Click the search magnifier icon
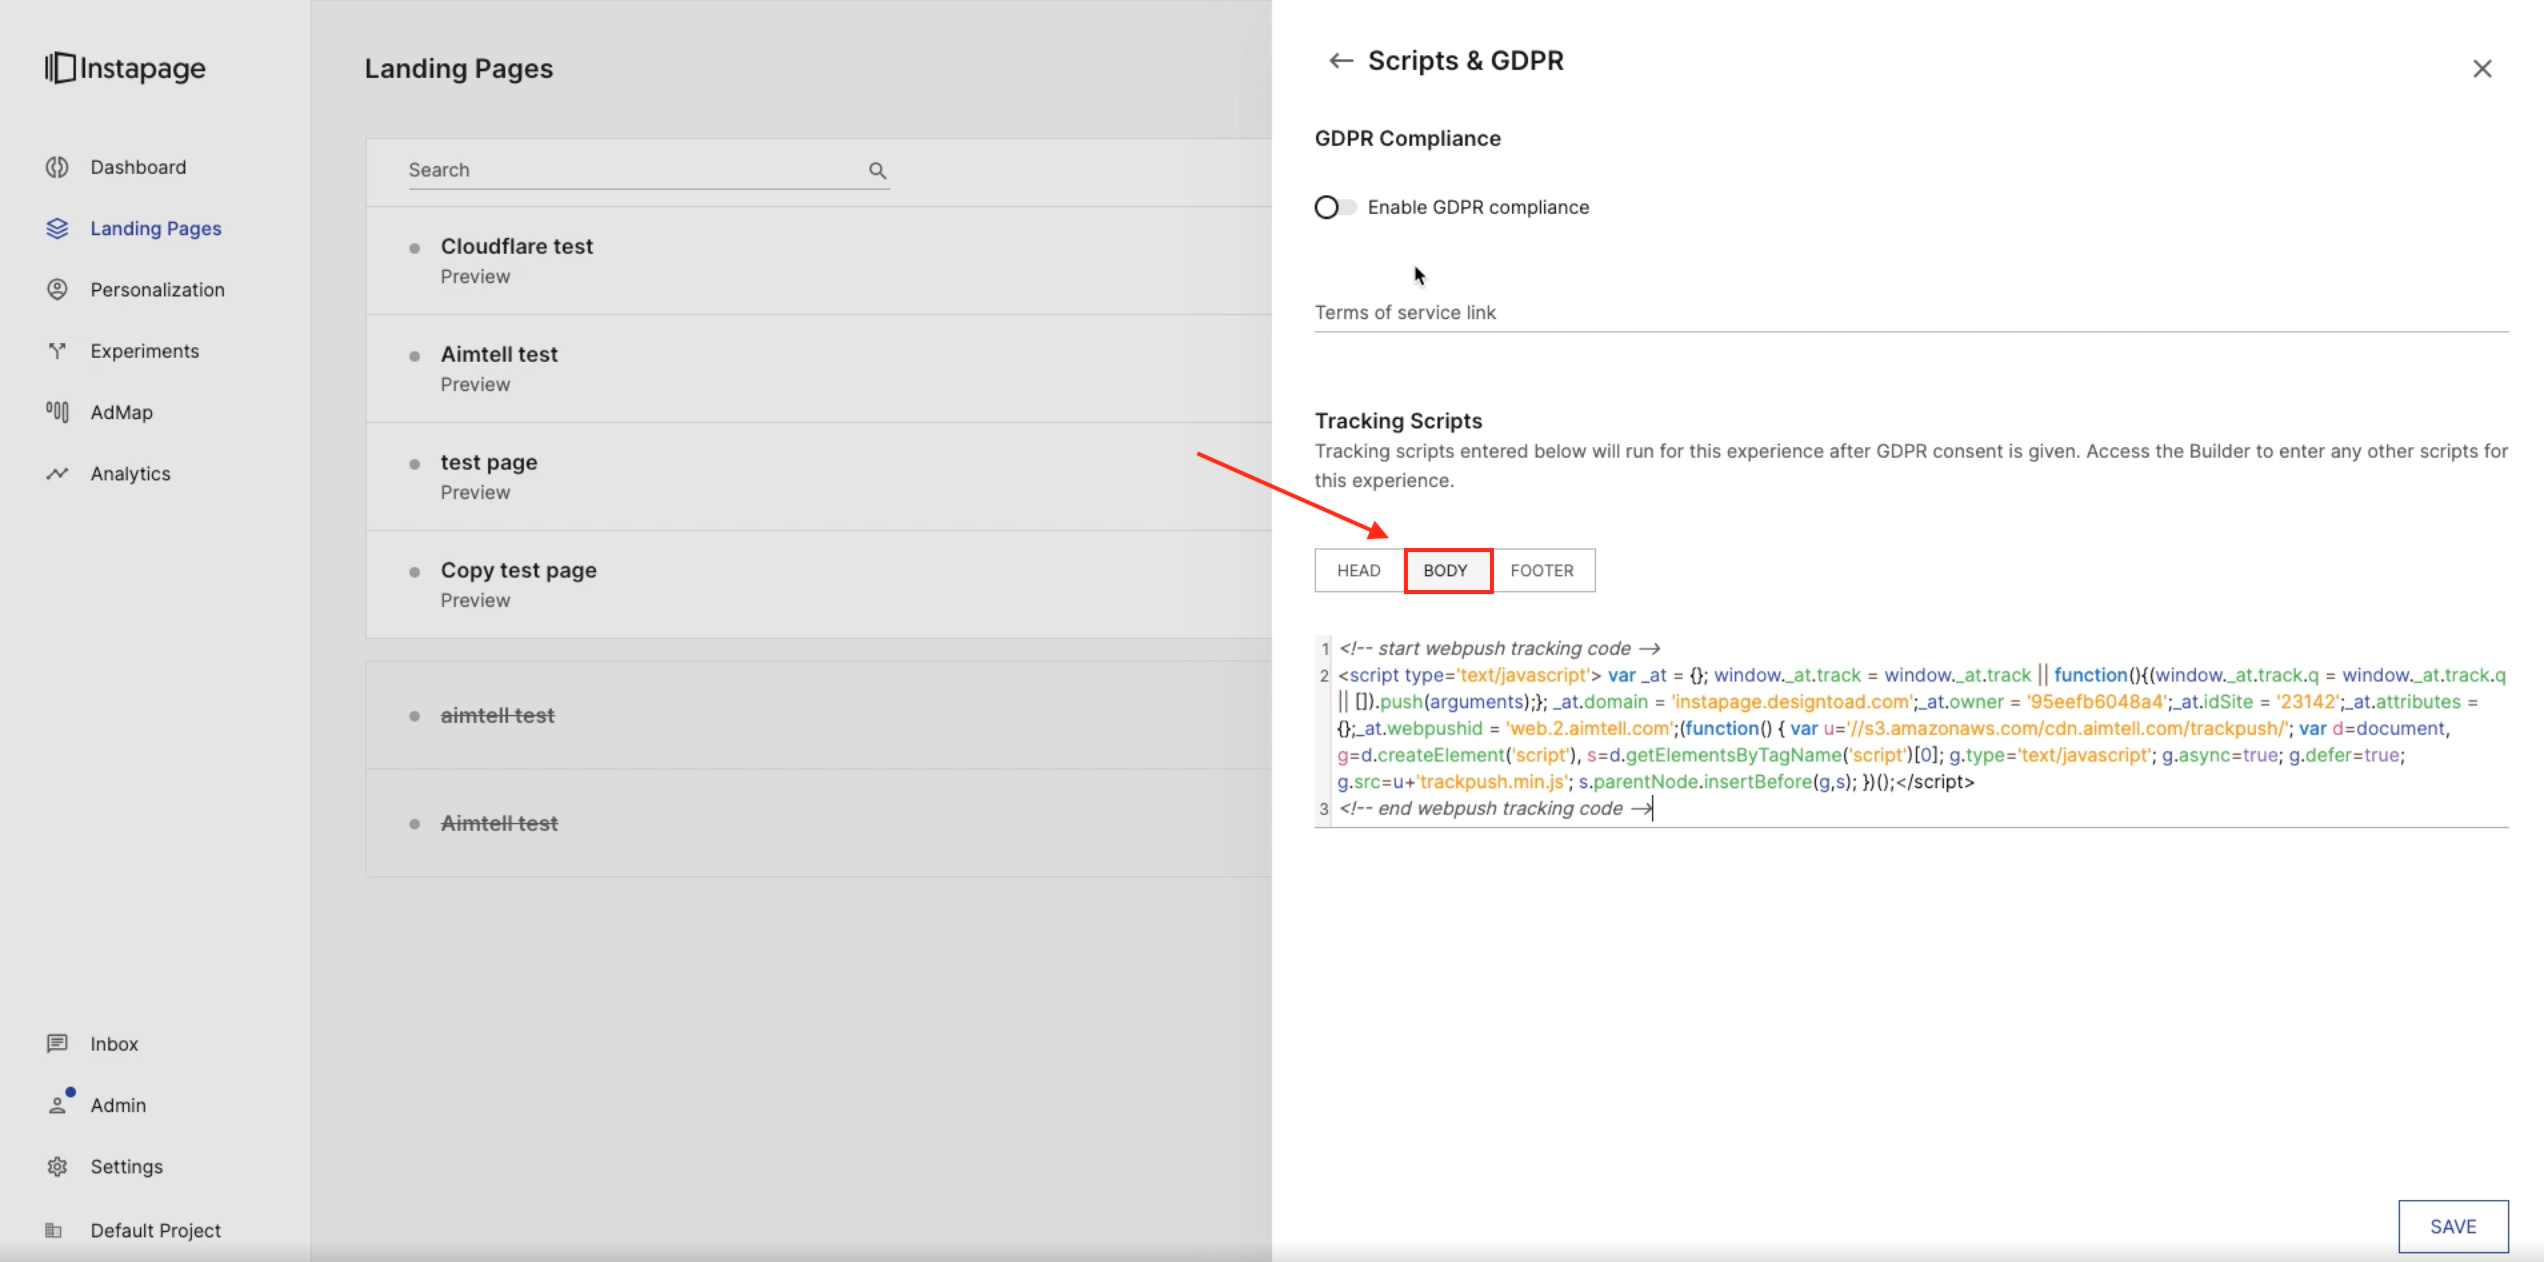This screenshot has width=2544, height=1262. point(877,171)
